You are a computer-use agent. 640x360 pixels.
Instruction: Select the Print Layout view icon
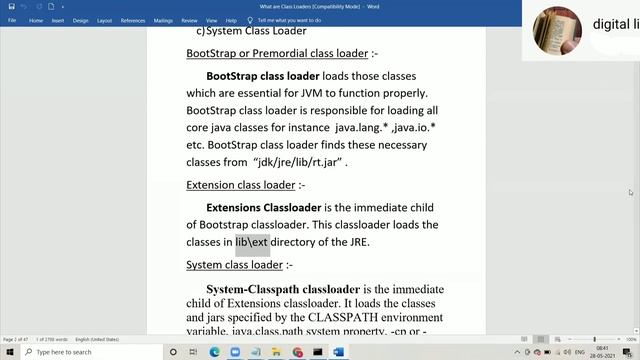(541, 339)
